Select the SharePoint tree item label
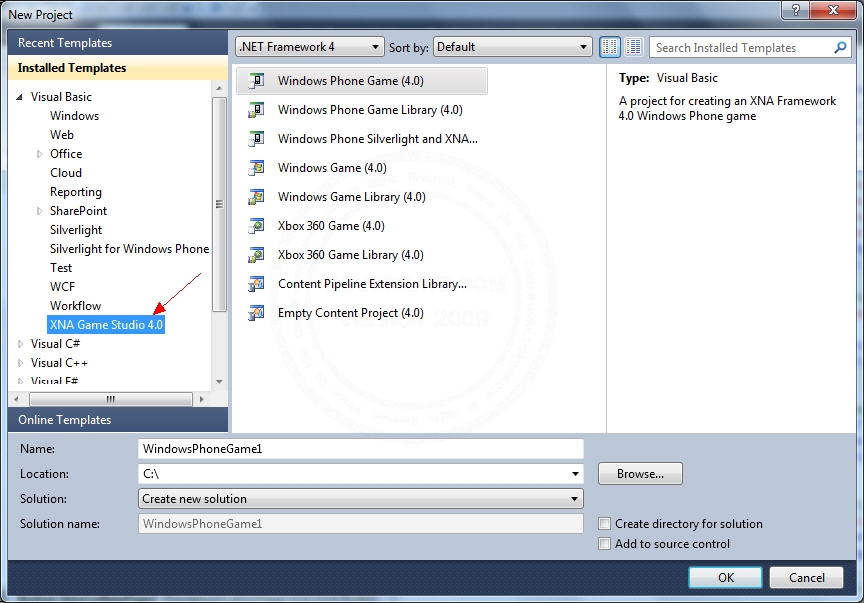 pos(78,211)
